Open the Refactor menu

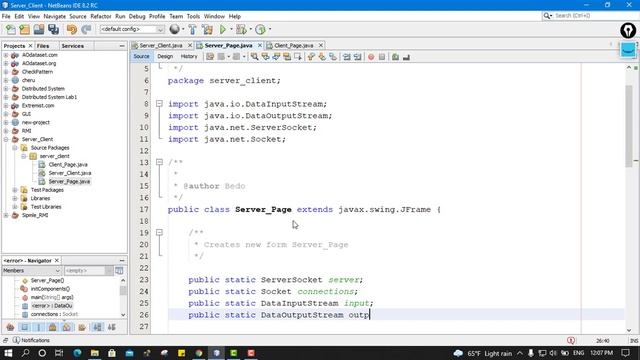coord(101,16)
